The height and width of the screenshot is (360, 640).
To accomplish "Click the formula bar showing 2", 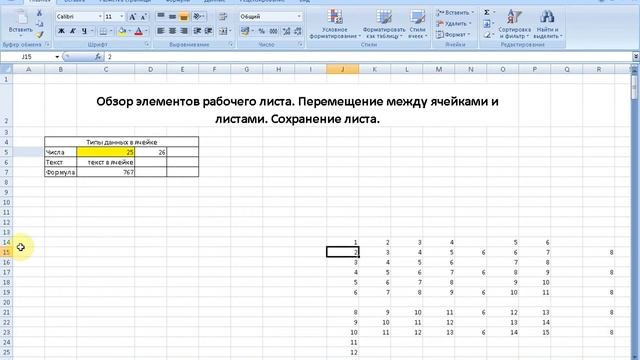I will [x=368, y=57].
